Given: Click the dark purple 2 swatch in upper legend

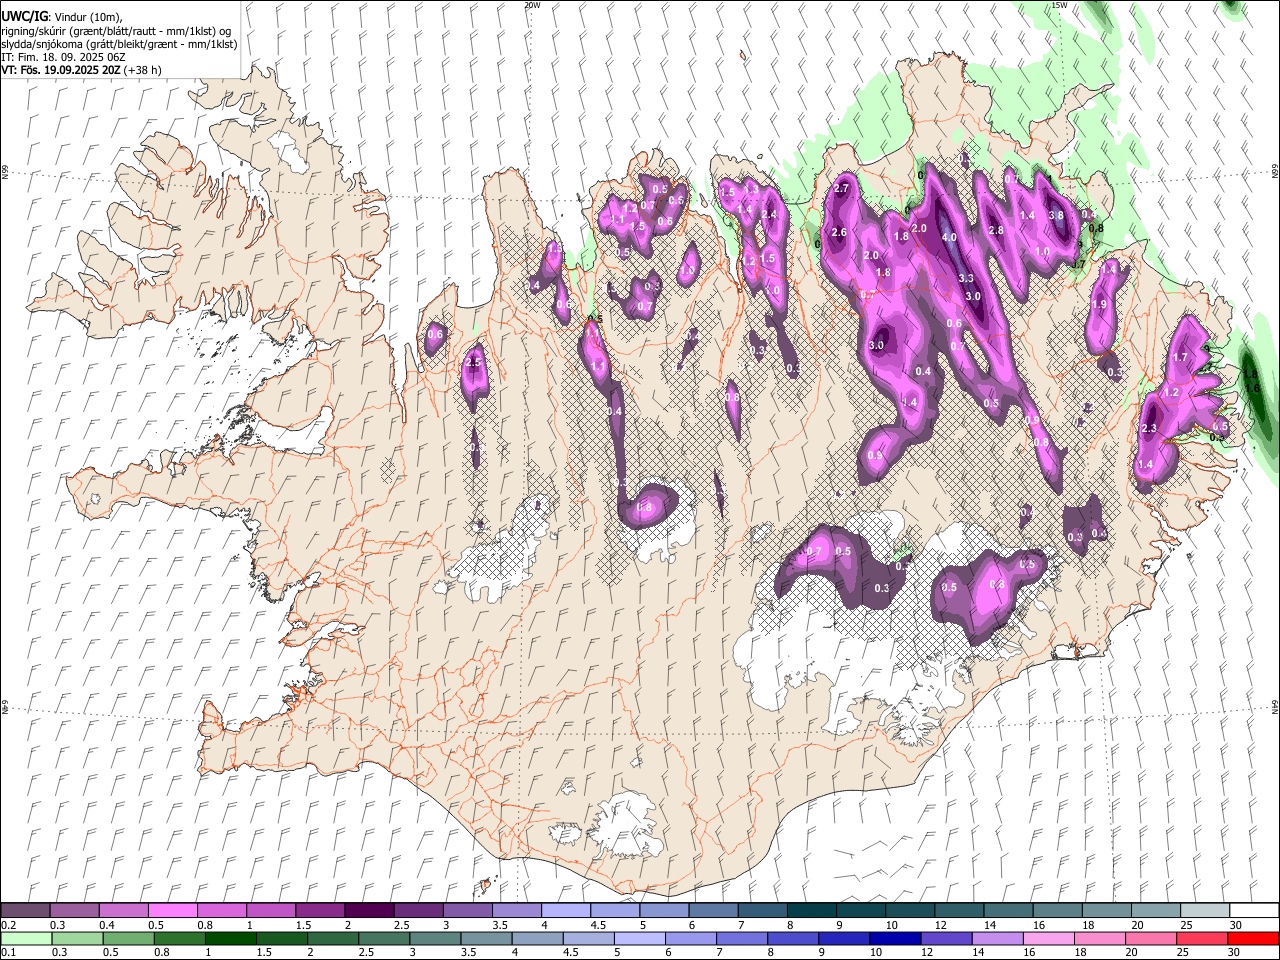Looking at the screenshot, I should (x=369, y=911).
